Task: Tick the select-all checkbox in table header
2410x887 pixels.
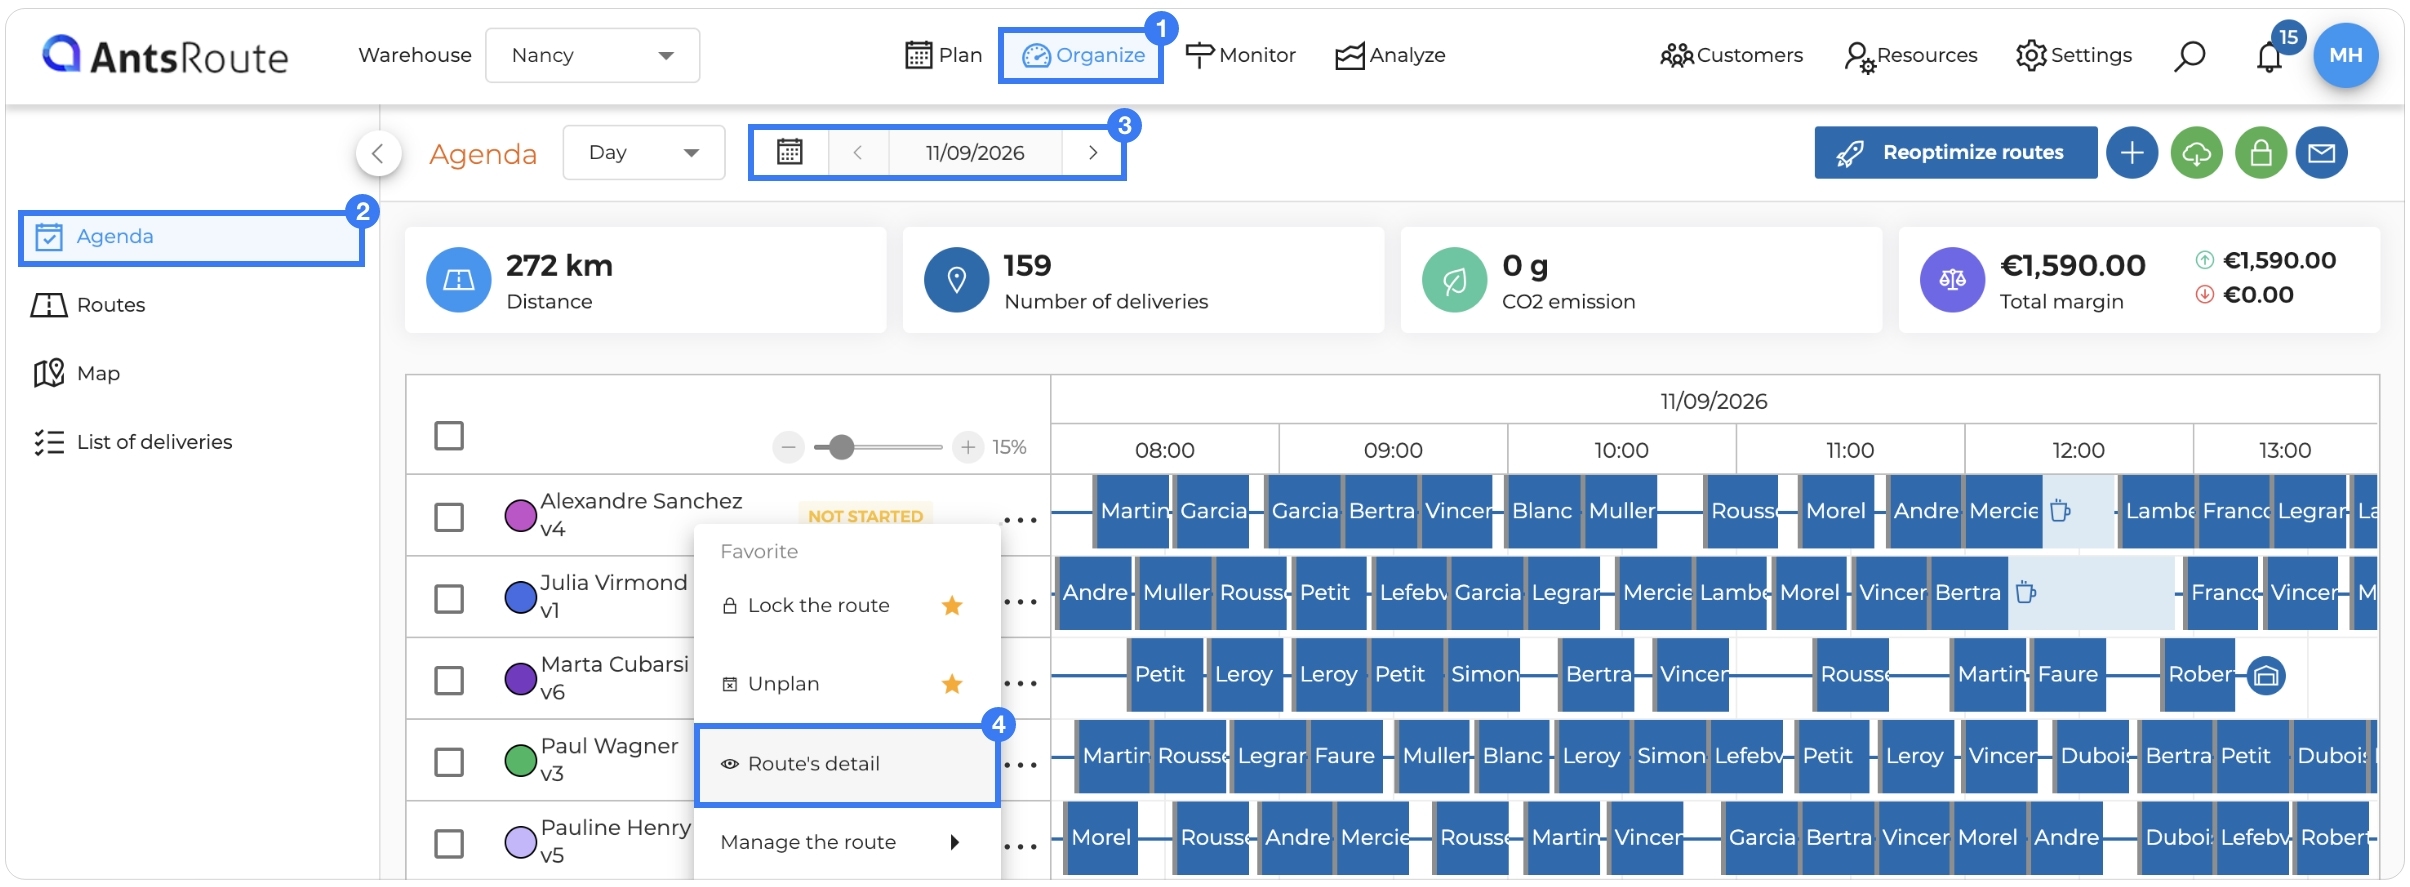Action: (449, 436)
